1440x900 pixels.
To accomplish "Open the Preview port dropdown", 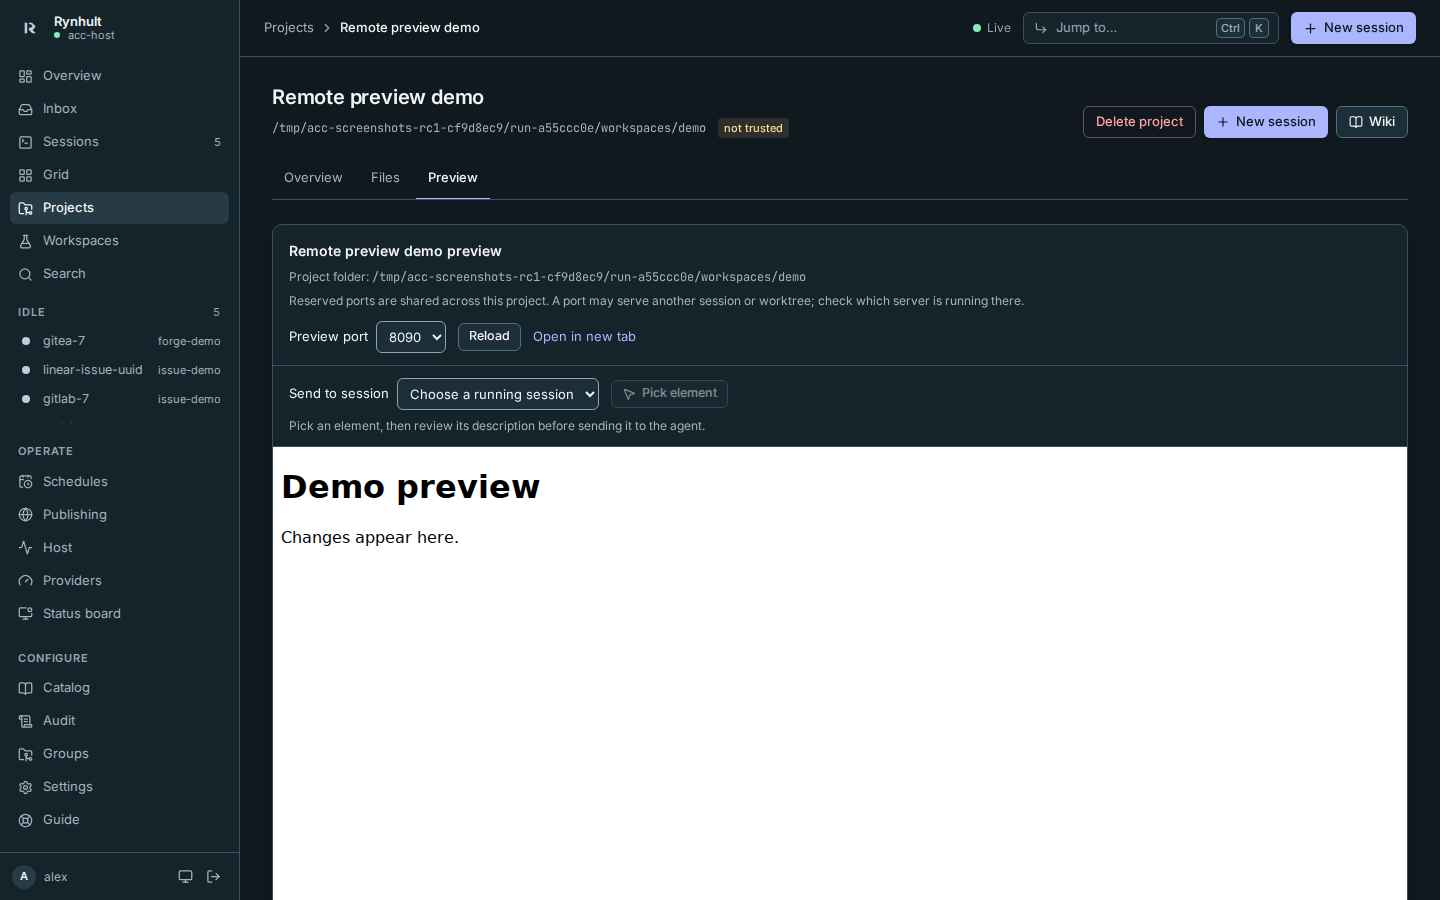I will click(x=411, y=337).
